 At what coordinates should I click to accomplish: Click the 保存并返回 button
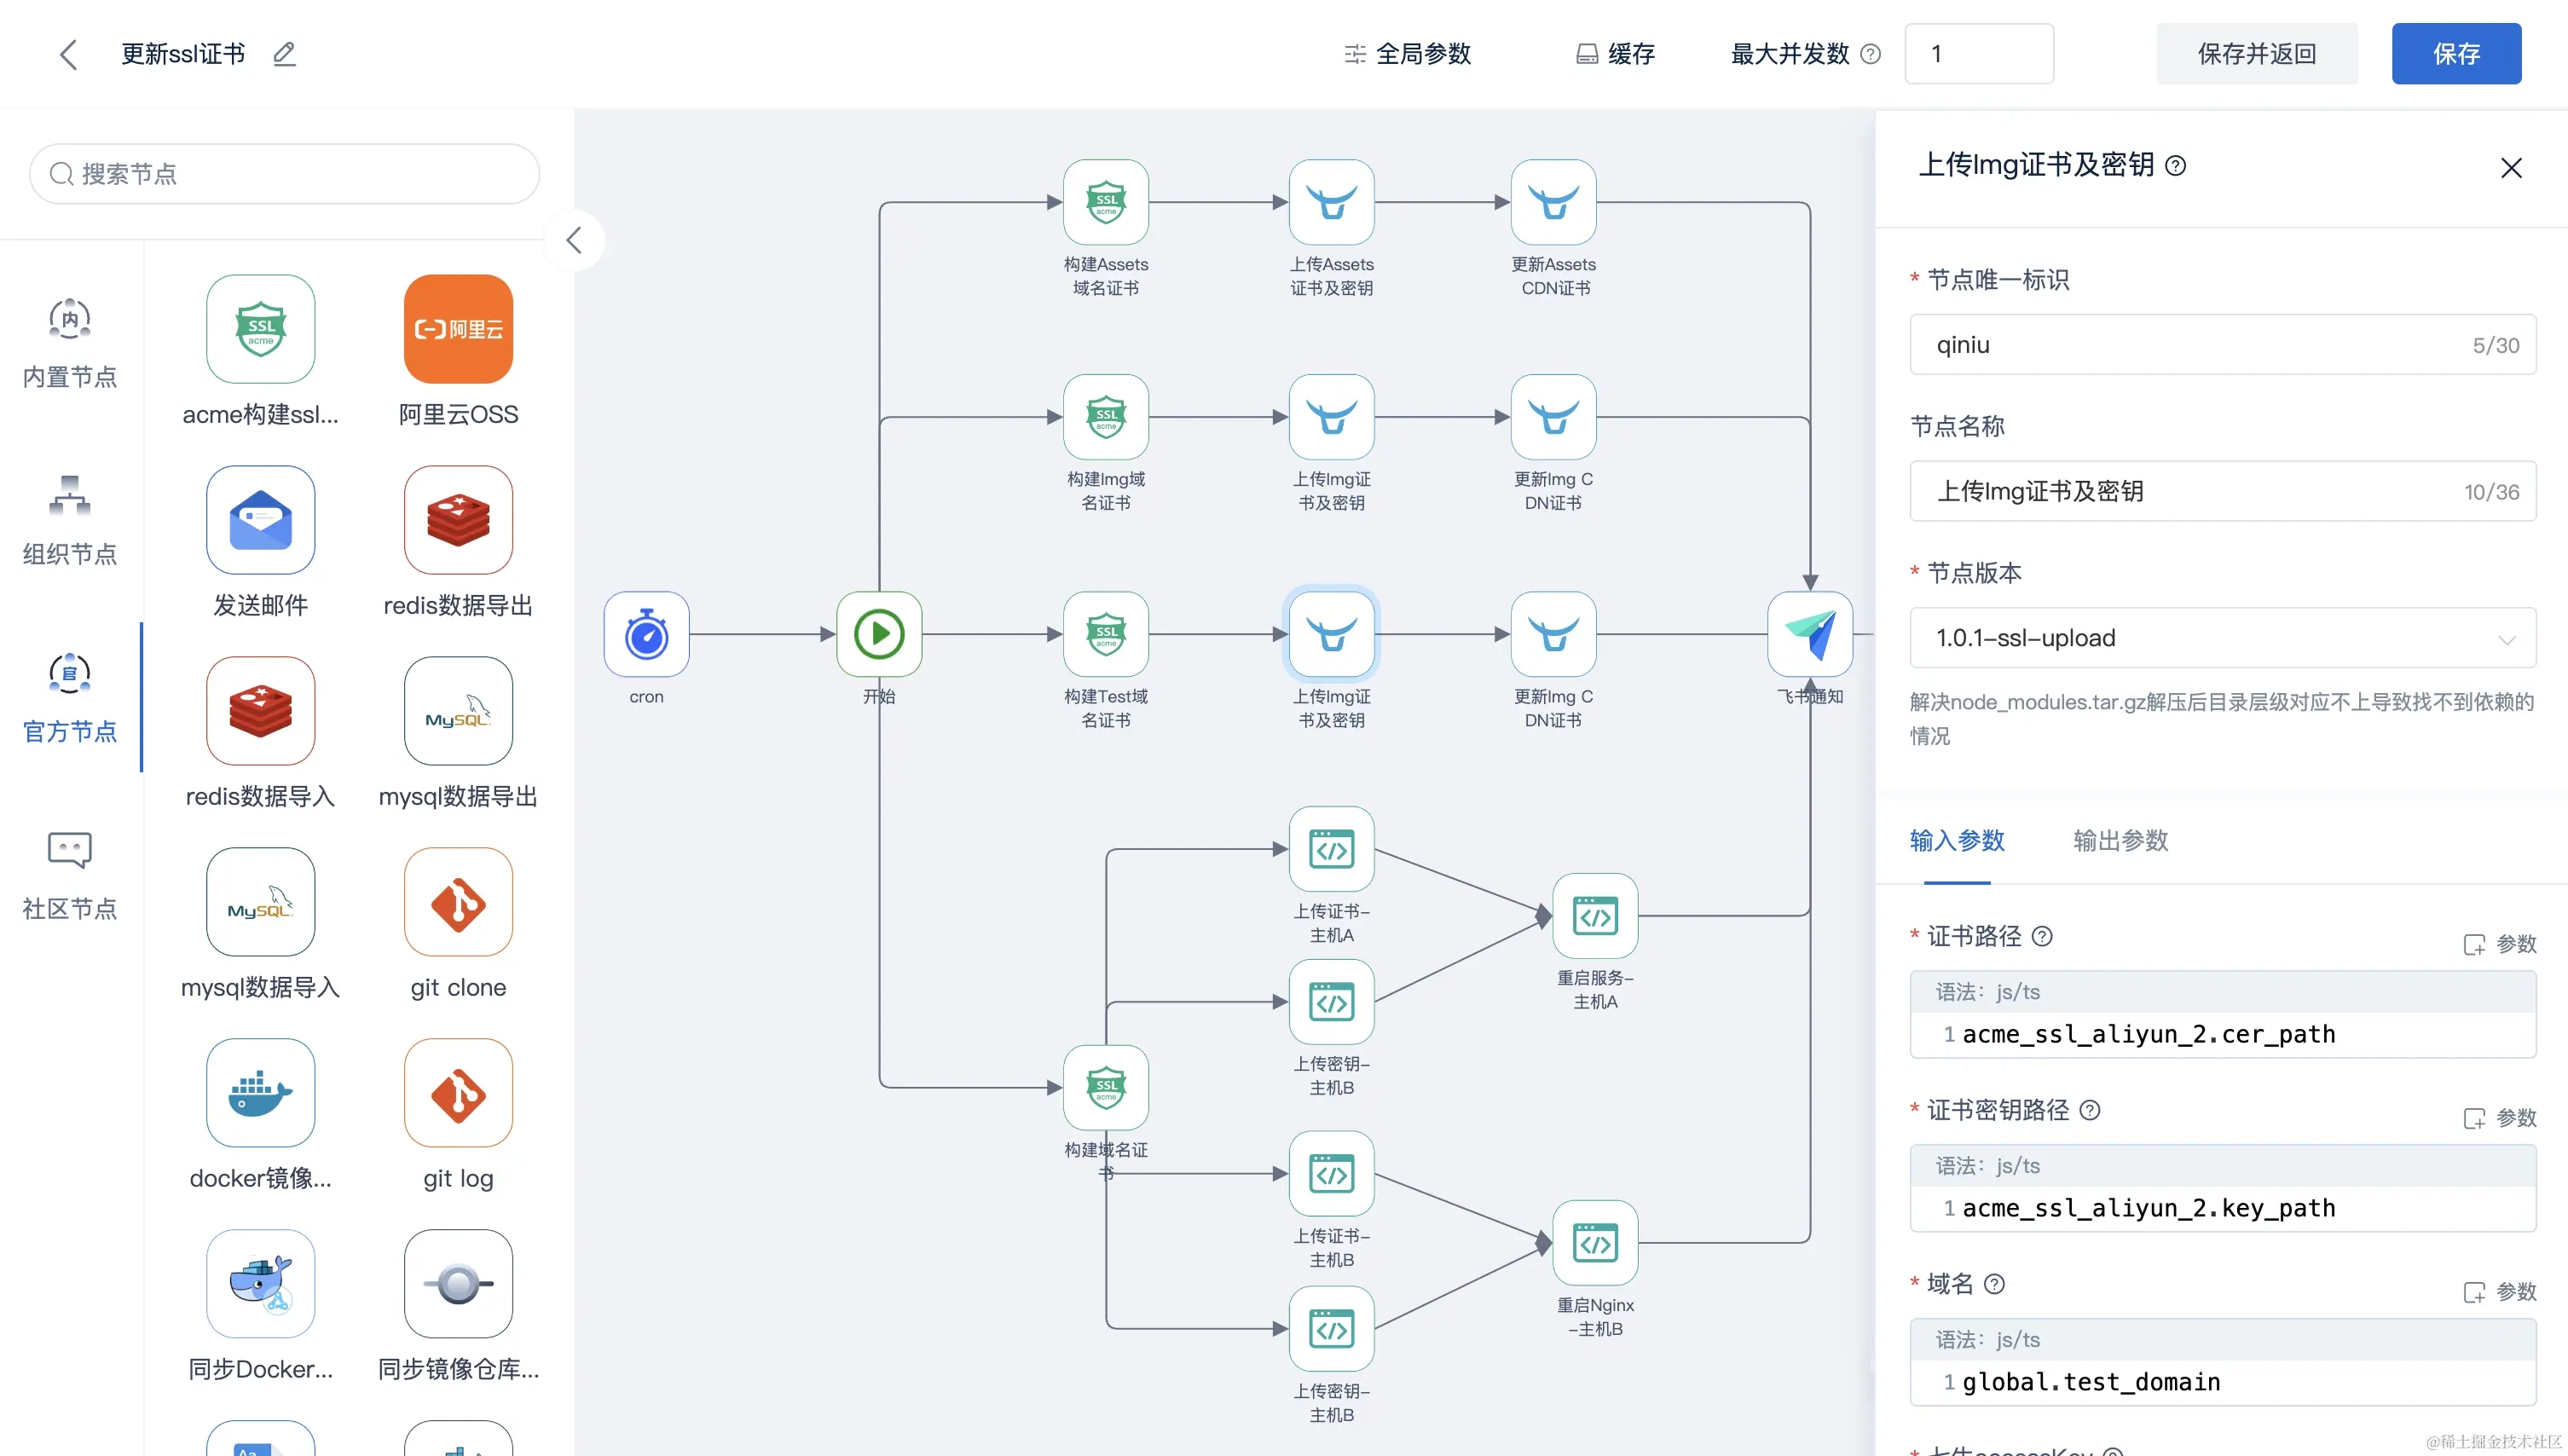(2256, 54)
